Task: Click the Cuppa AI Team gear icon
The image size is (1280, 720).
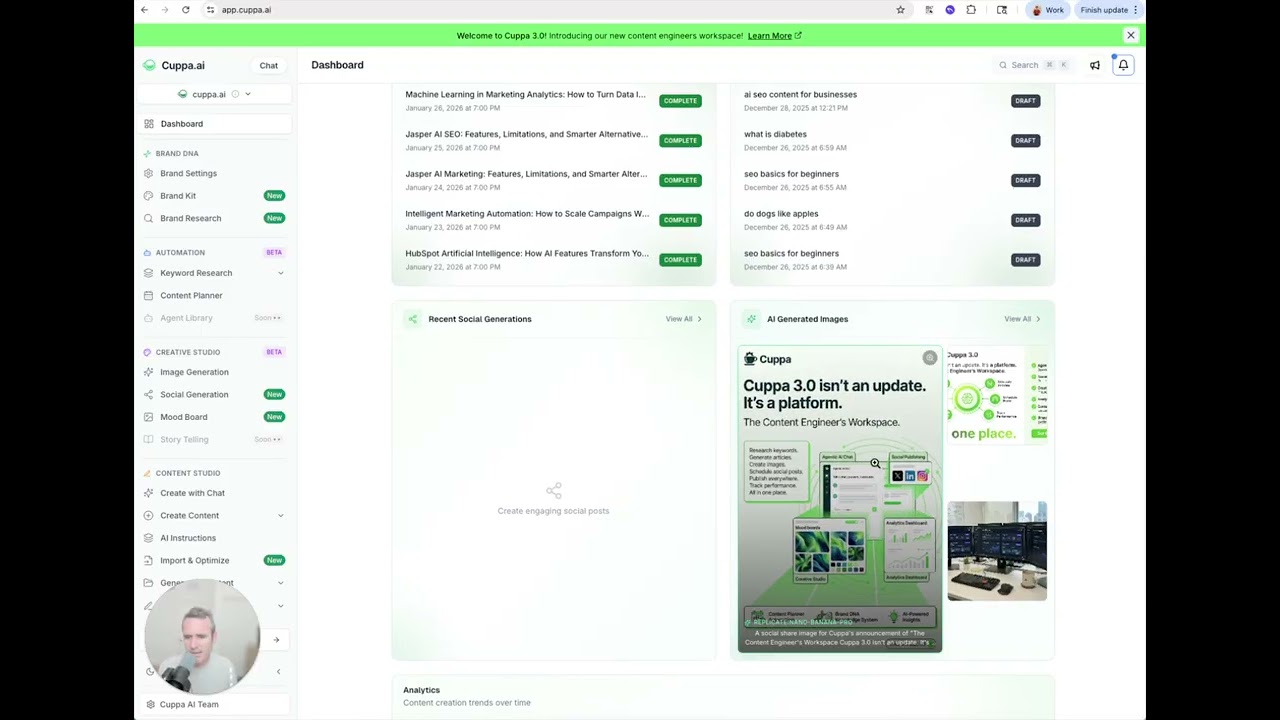Action: [150, 704]
